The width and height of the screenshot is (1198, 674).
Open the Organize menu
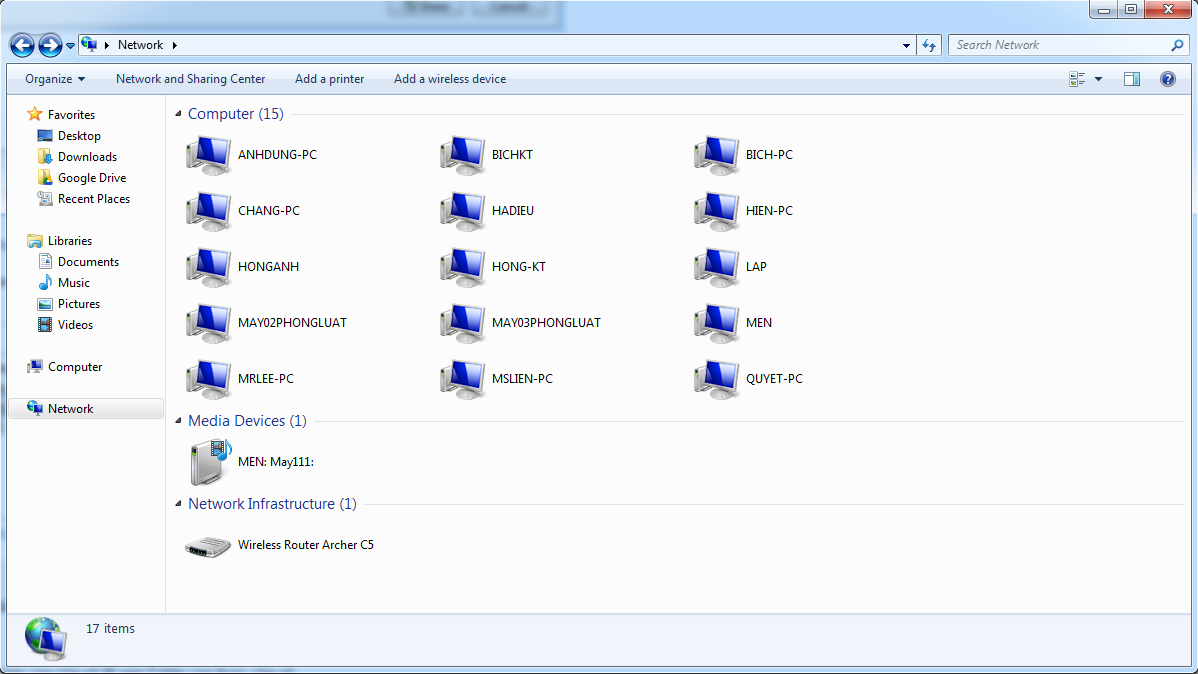[x=55, y=79]
